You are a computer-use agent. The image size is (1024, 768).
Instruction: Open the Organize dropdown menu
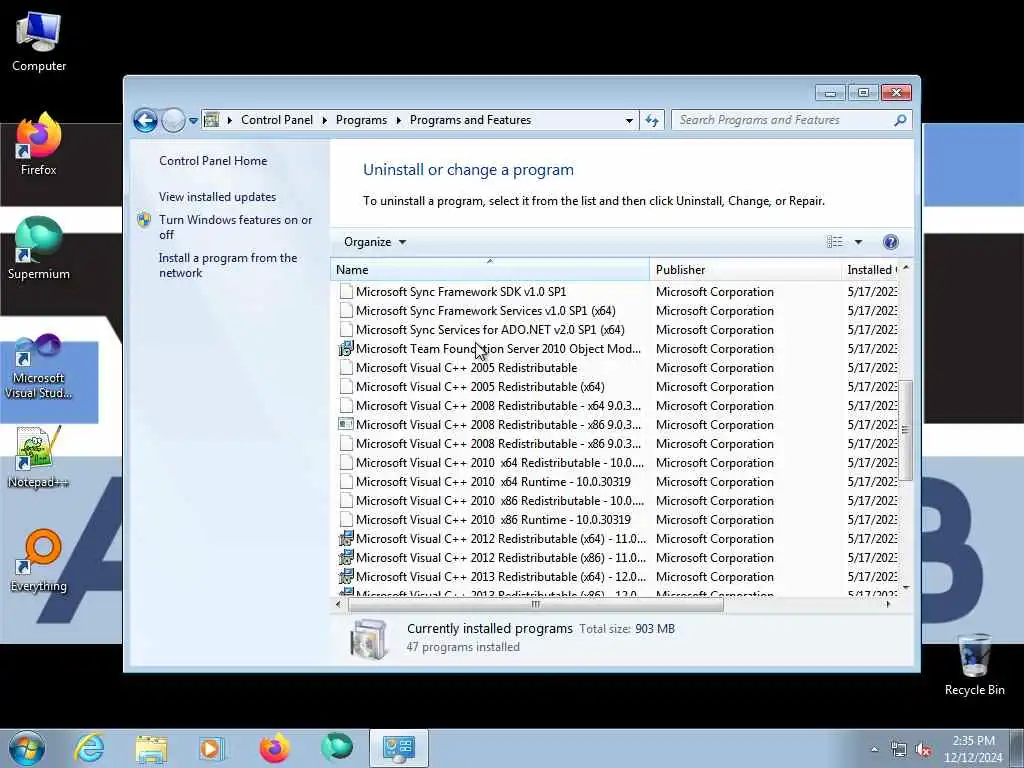[x=375, y=242]
